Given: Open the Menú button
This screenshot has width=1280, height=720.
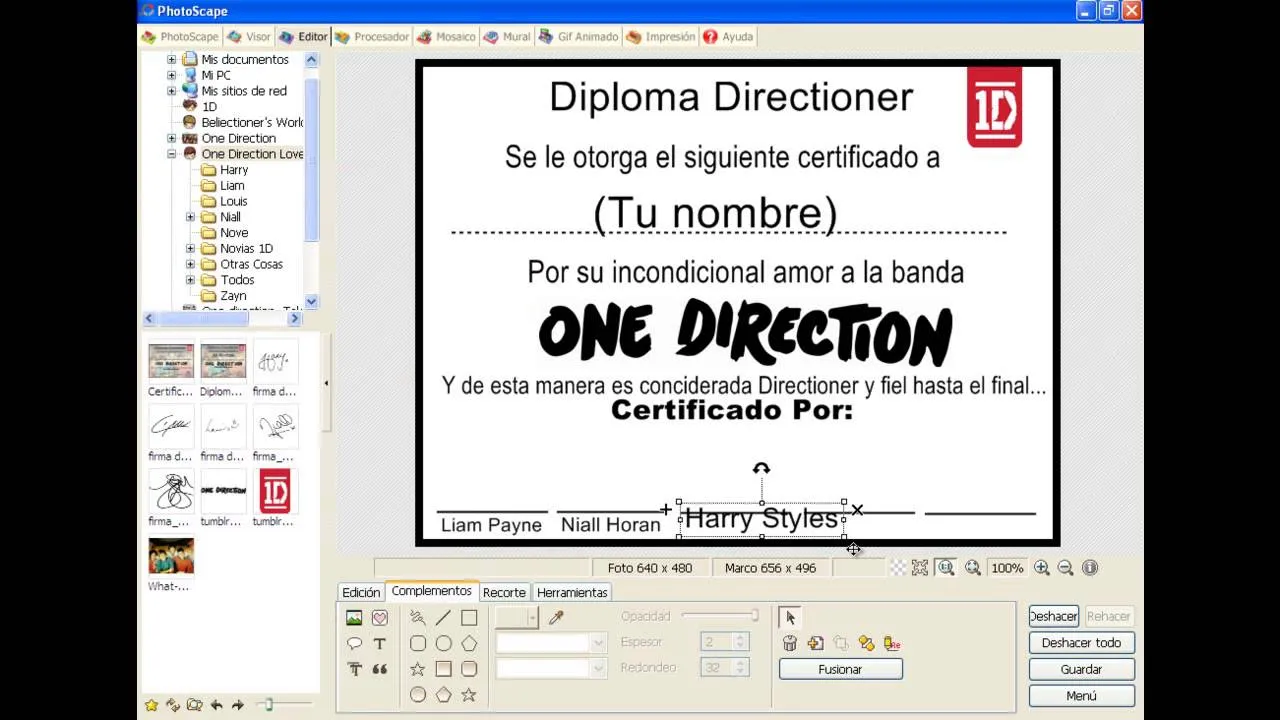Looking at the screenshot, I should click(1081, 695).
